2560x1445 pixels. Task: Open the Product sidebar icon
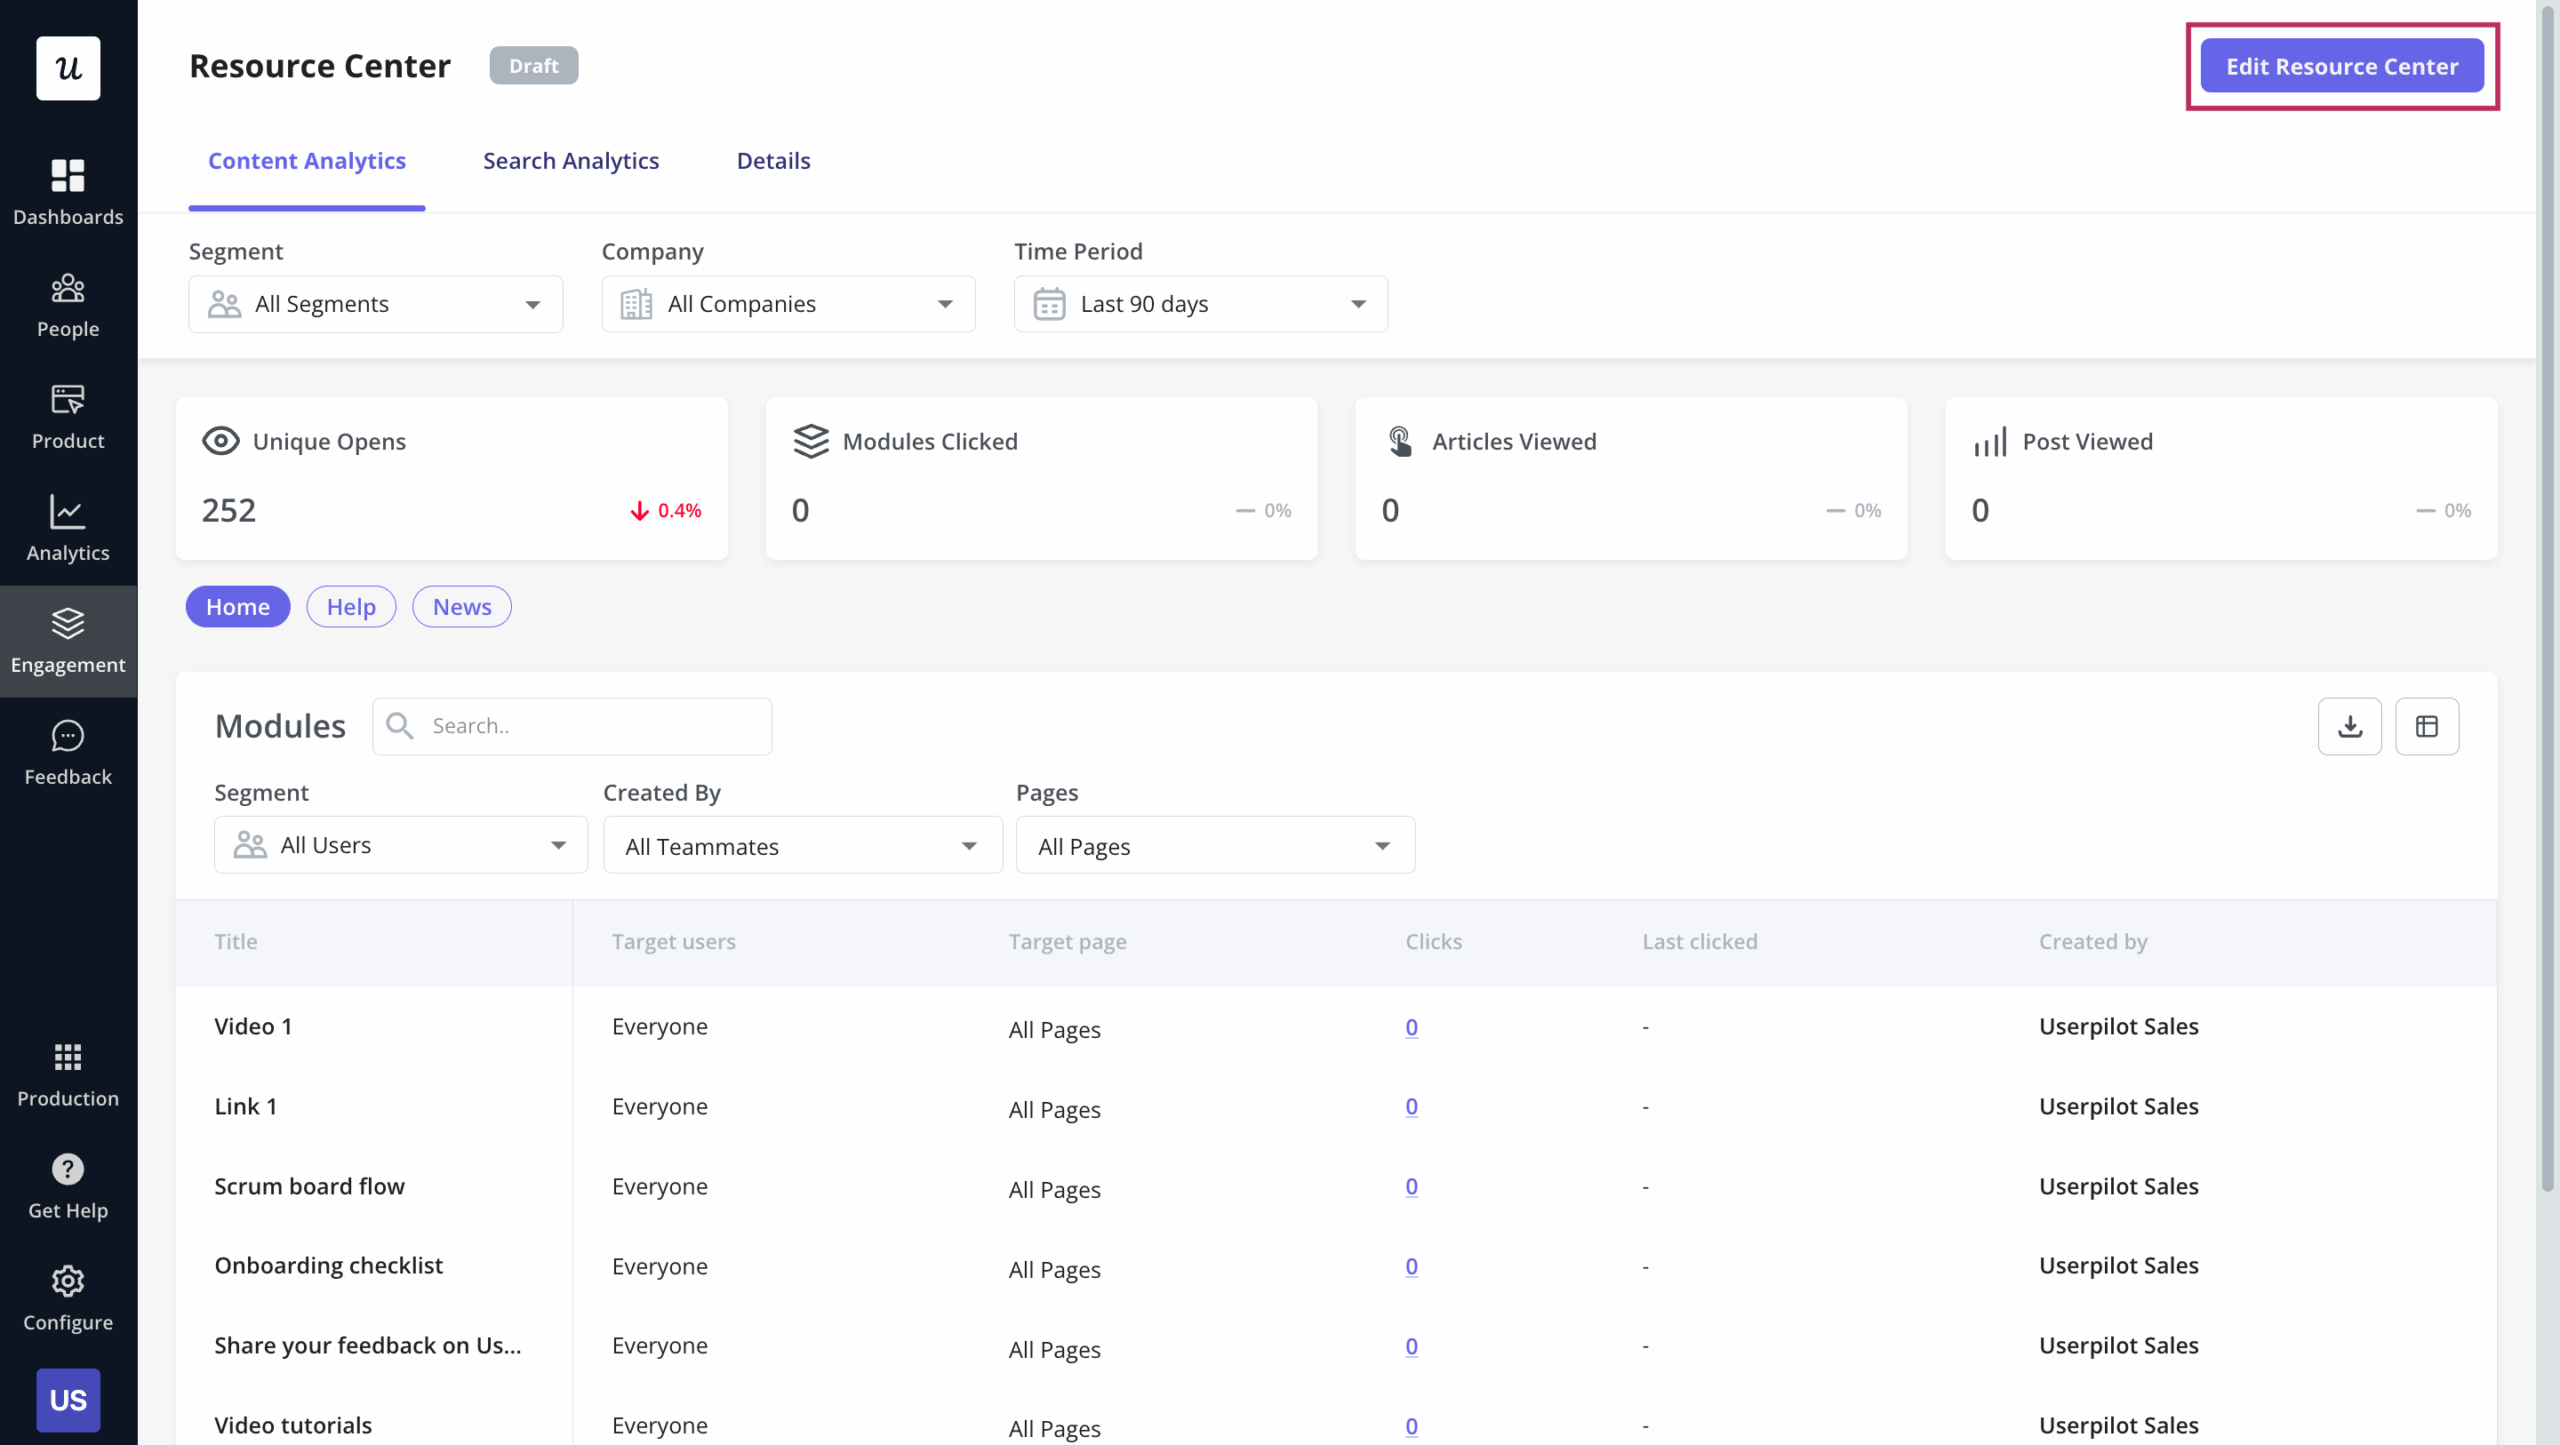point(68,416)
